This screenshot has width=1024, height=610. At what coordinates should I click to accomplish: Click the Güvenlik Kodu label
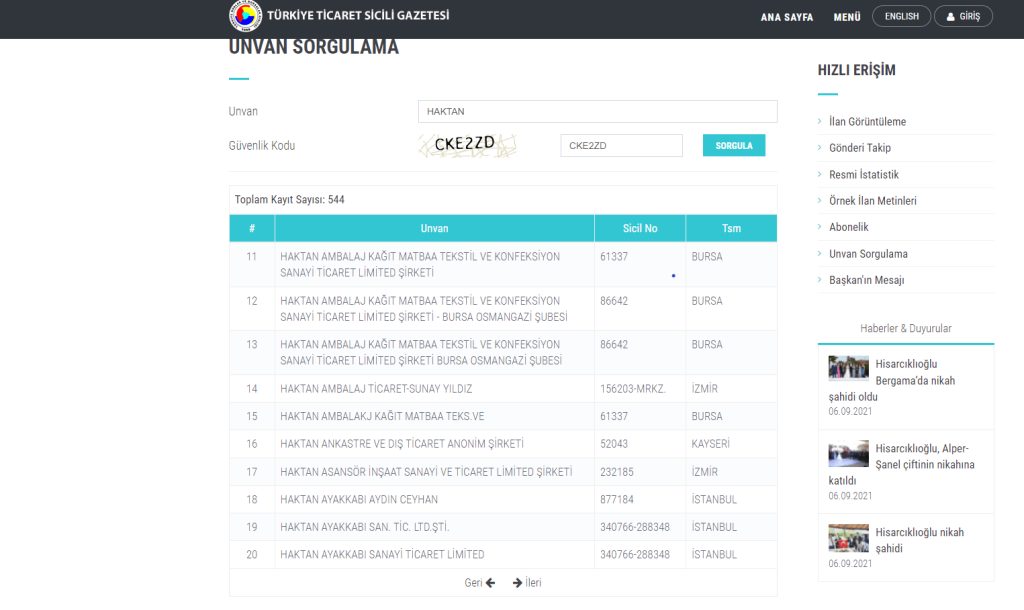coord(262,146)
